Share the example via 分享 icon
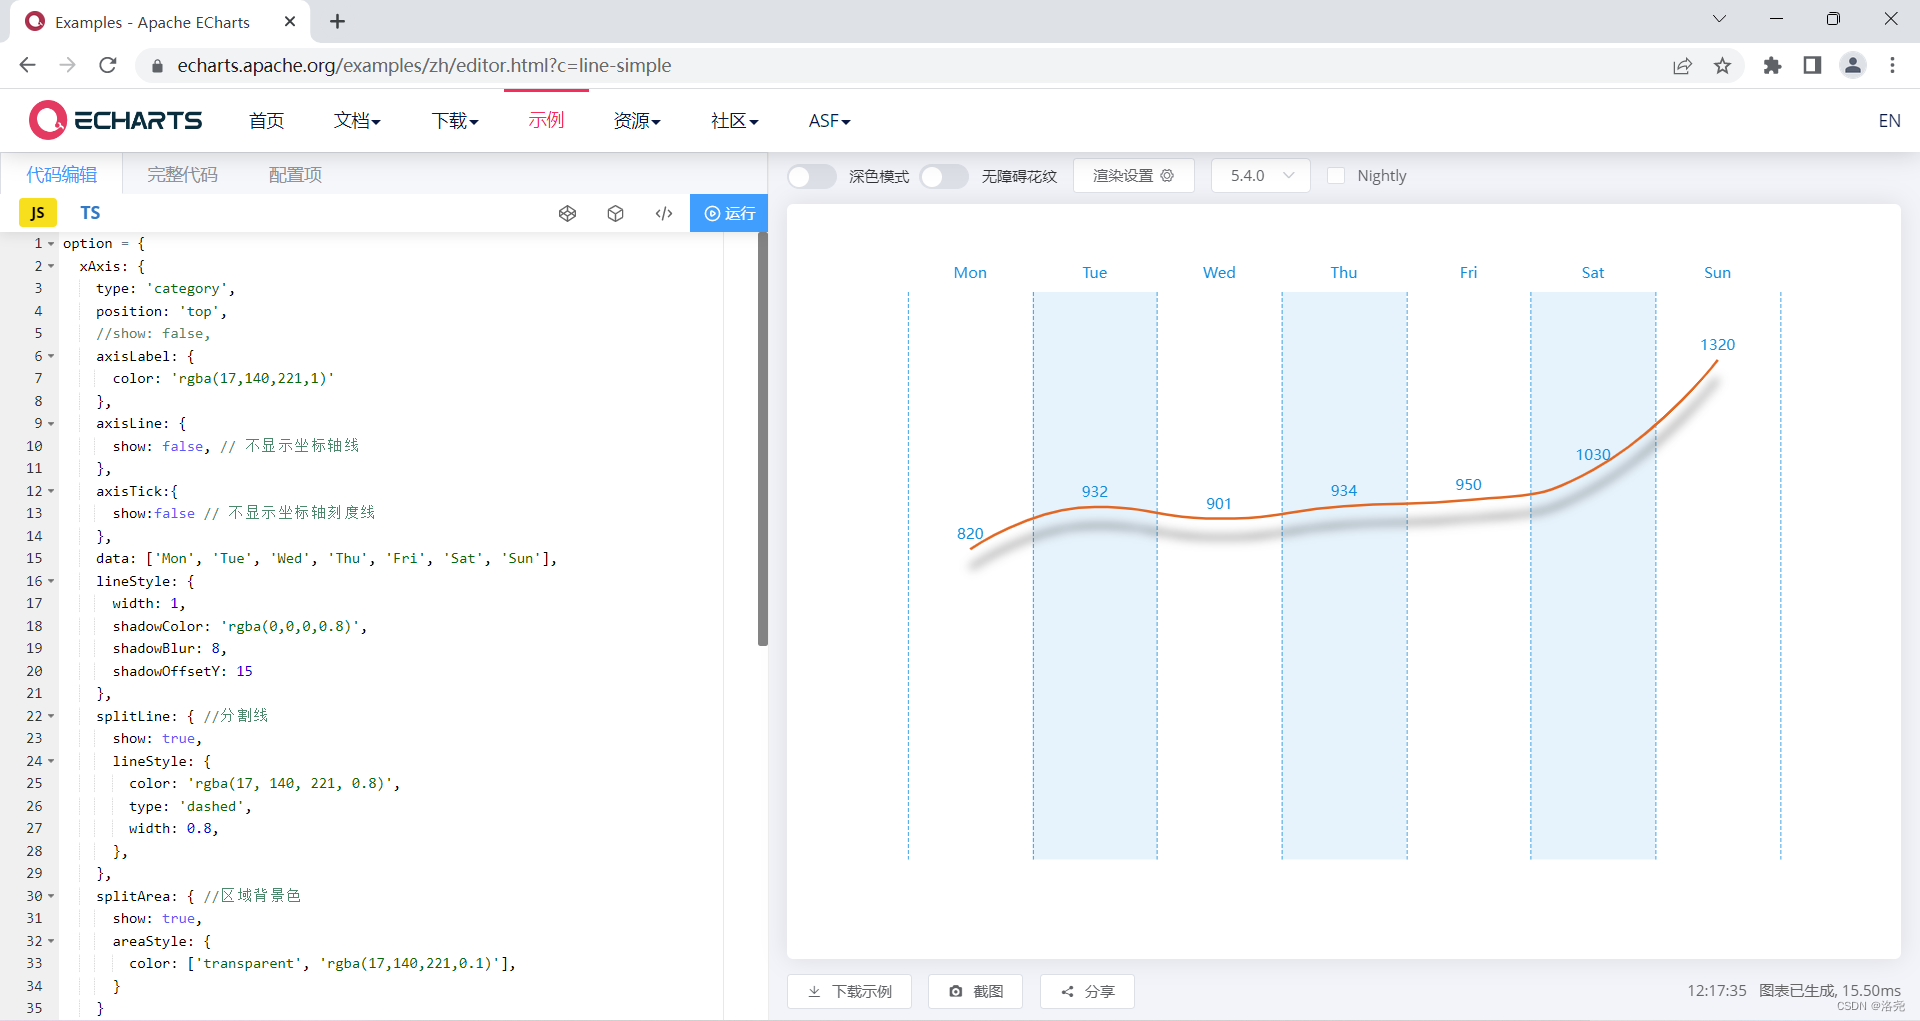The height and width of the screenshot is (1021, 1920). (x=1087, y=991)
